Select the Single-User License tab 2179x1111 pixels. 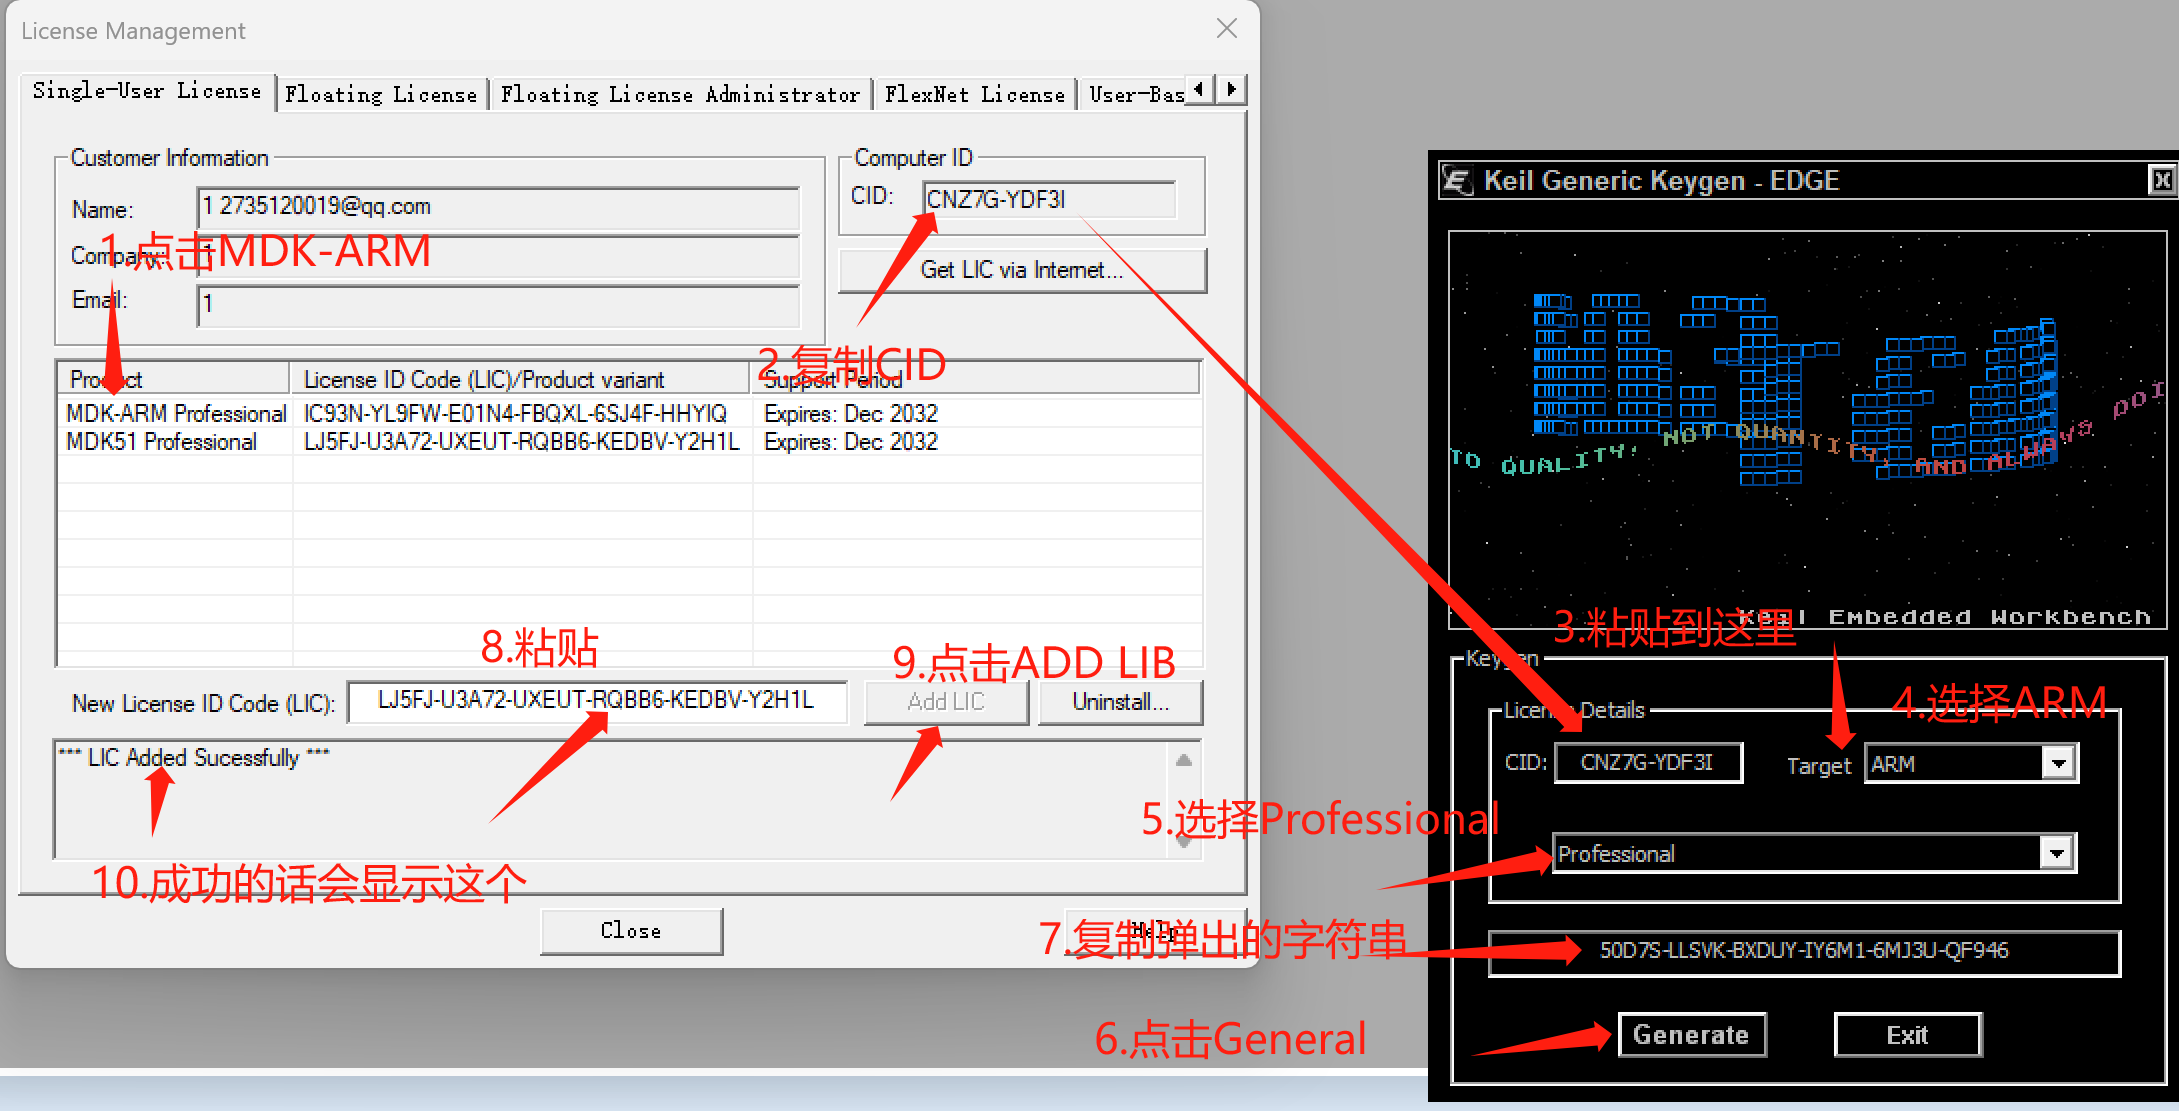click(146, 91)
